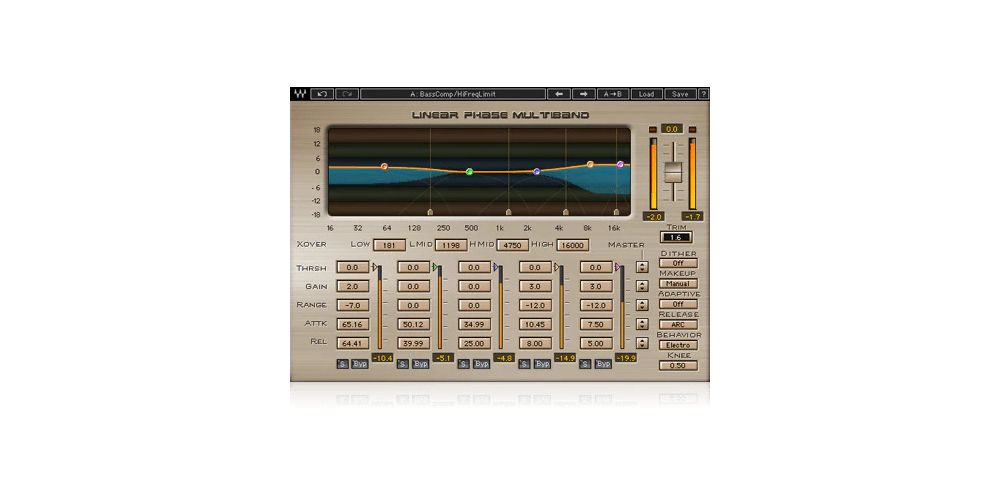Click the LMid crossover field 1198
This screenshot has height=500, width=1000.
(x=451, y=245)
